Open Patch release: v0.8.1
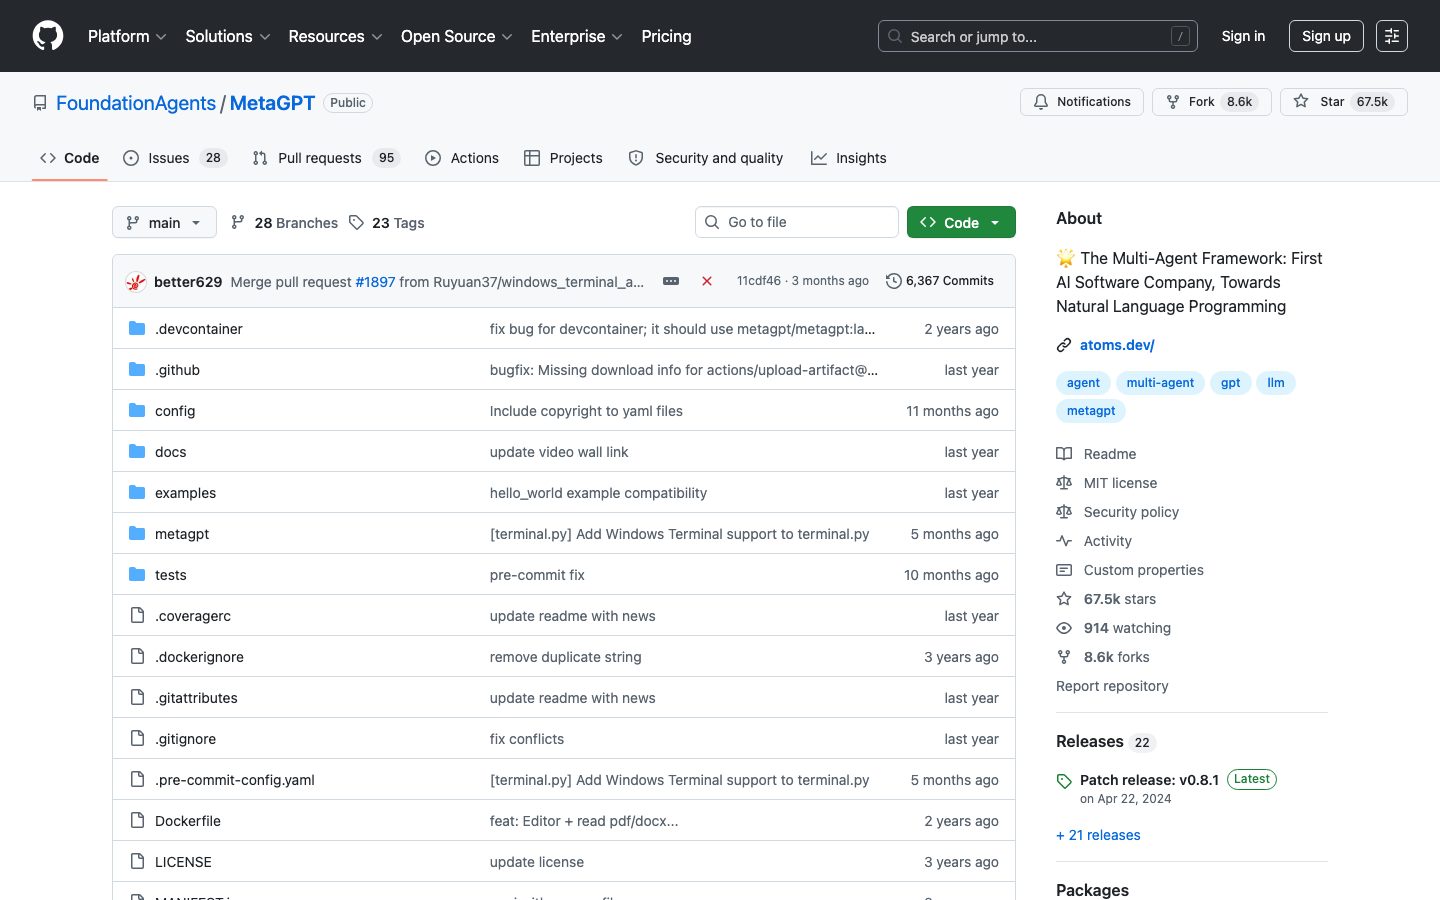The width and height of the screenshot is (1440, 900). pos(1149,780)
